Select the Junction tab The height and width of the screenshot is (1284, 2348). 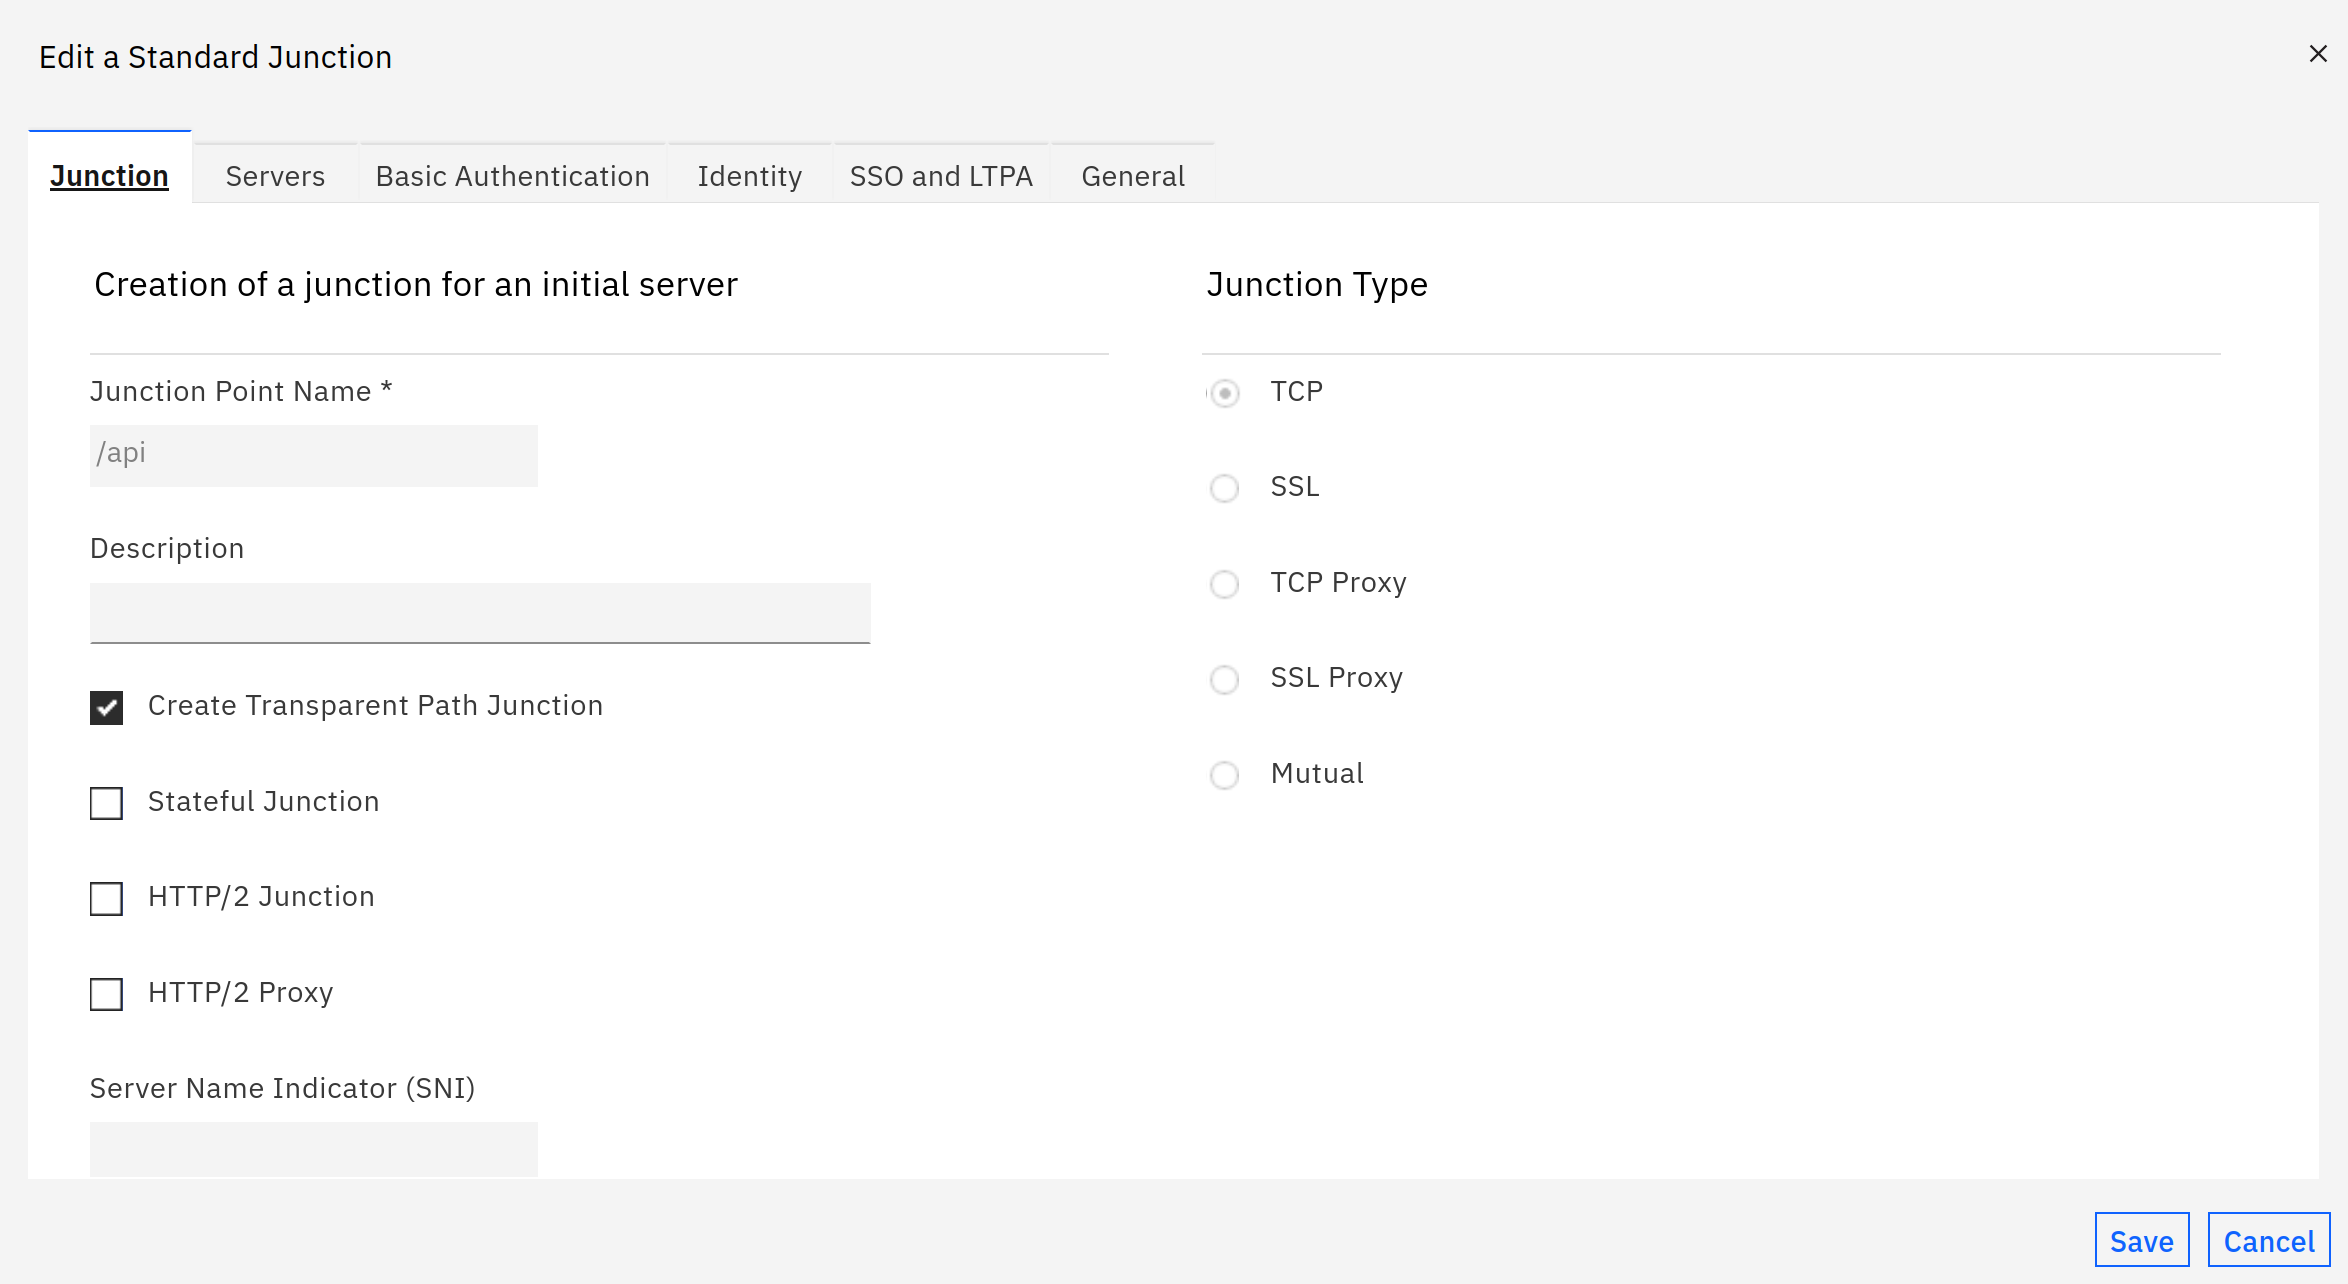109,176
